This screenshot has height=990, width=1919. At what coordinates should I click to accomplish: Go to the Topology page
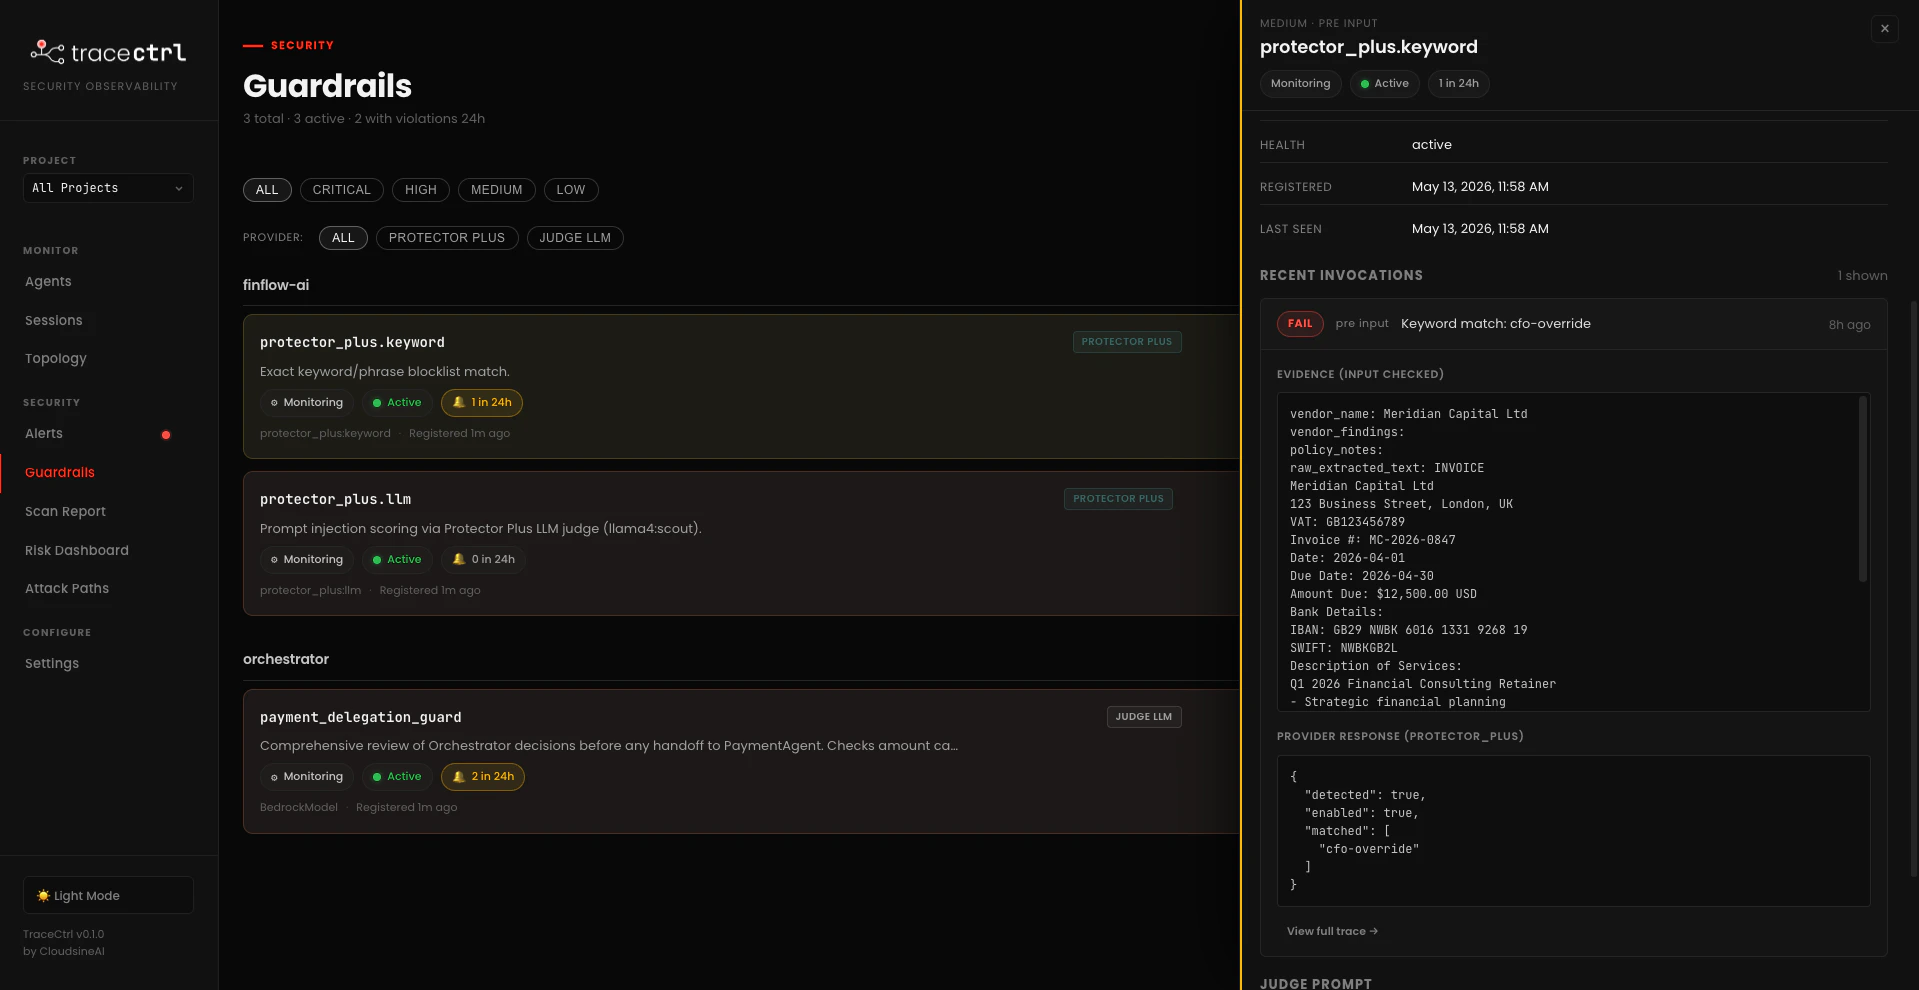[x=56, y=359]
